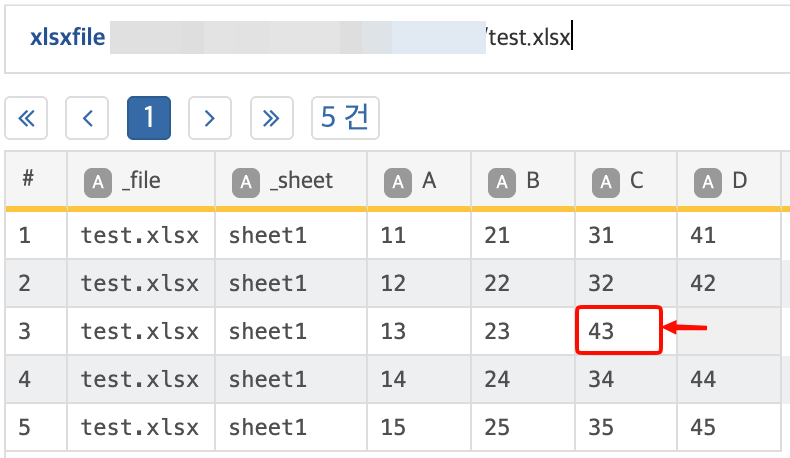Jump to the last results page
The width and height of the screenshot is (790, 458).
click(x=270, y=118)
